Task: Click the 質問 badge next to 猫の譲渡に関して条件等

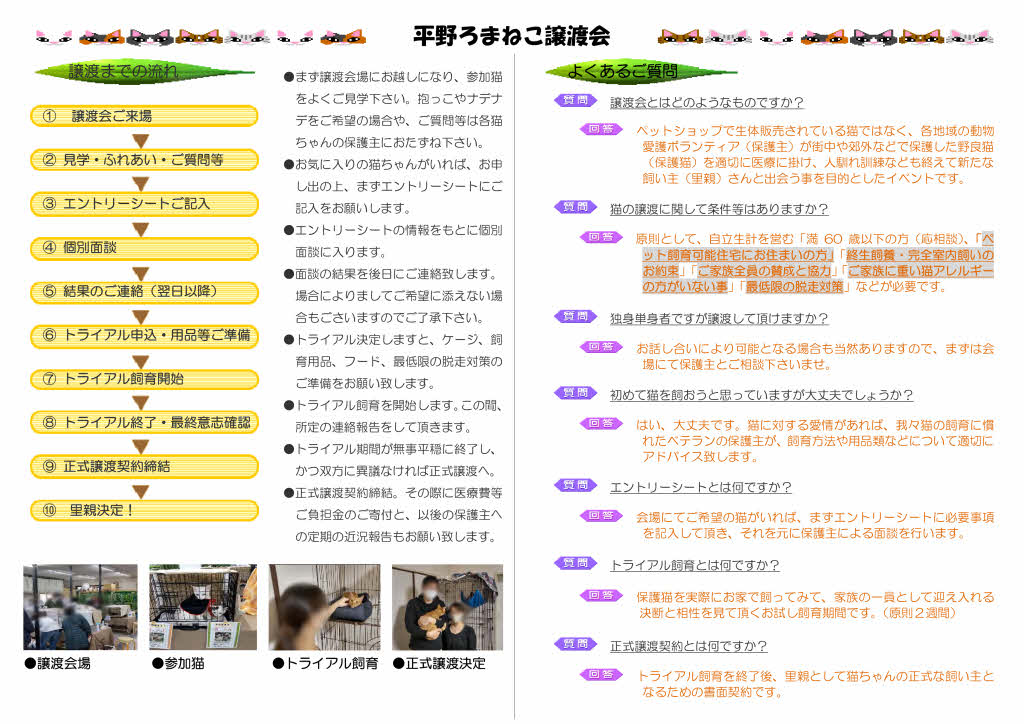Action: tap(575, 208)
